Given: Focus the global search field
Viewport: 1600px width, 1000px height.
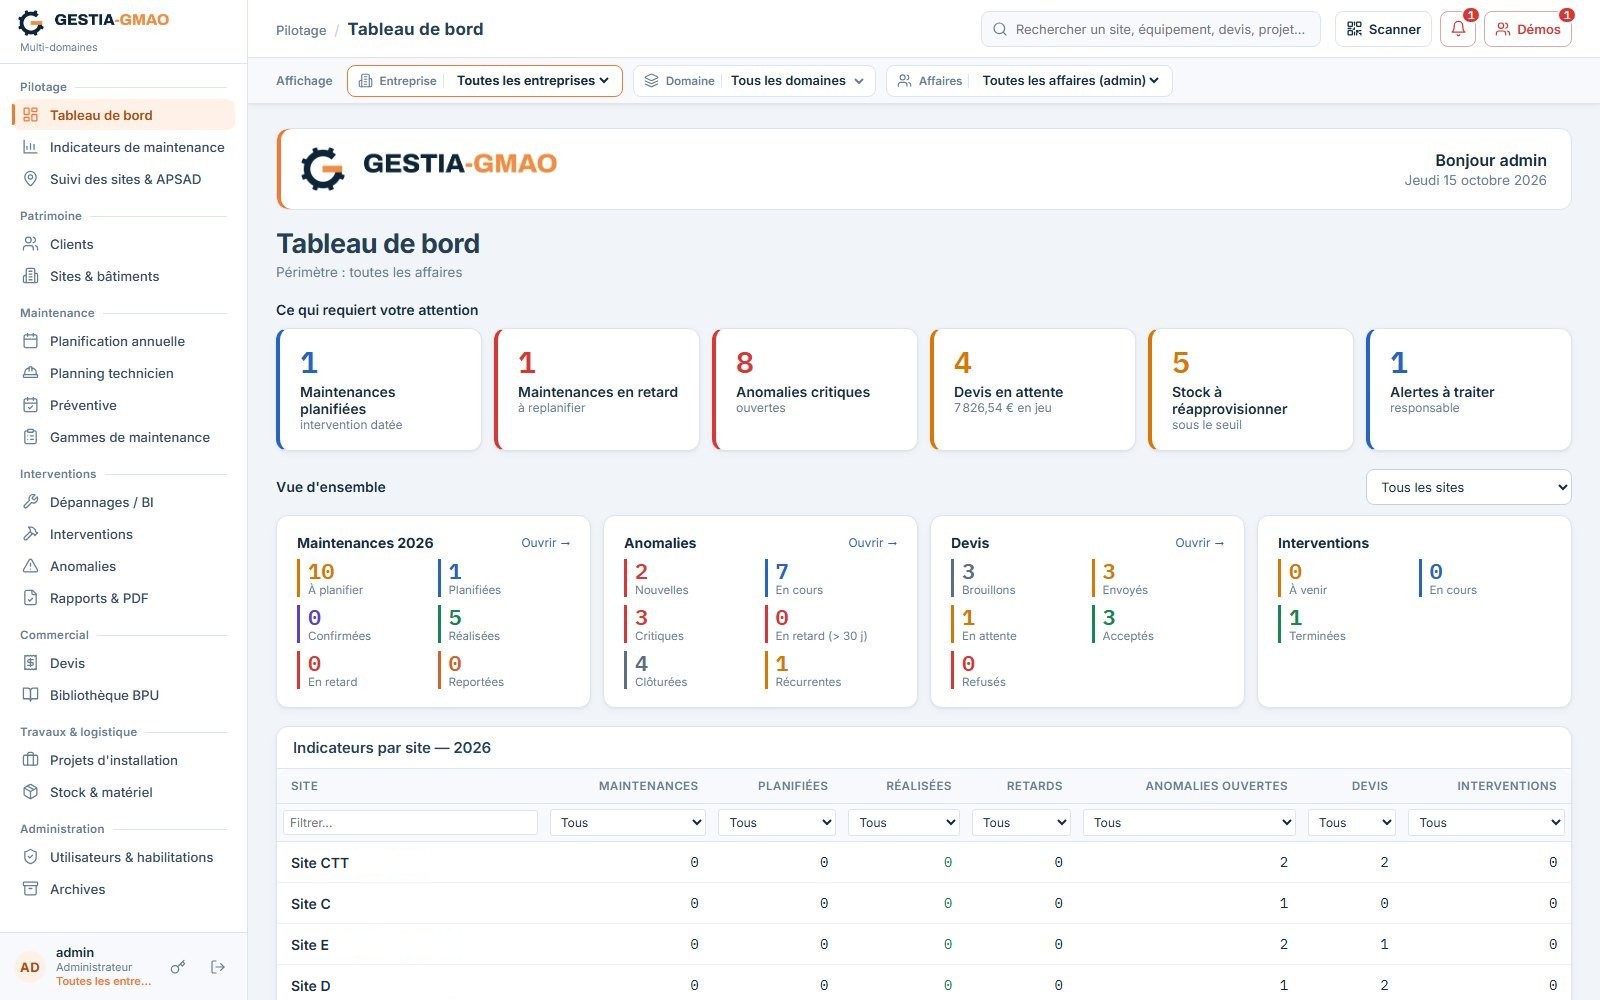Looking at the screenshot, I should coord(1151,29).
